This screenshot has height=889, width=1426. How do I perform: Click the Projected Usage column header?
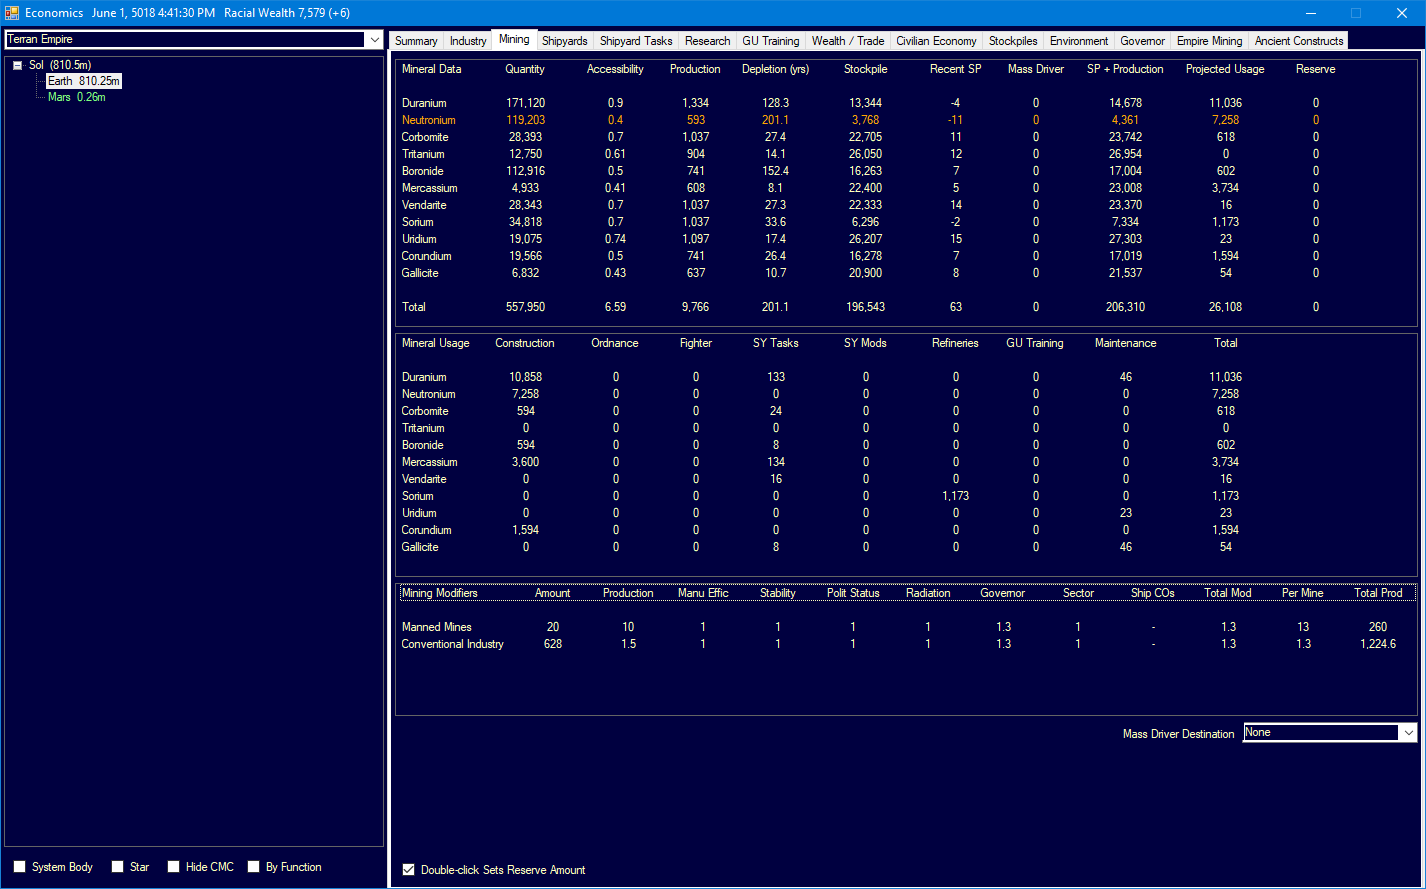(x=1225, y=69)
